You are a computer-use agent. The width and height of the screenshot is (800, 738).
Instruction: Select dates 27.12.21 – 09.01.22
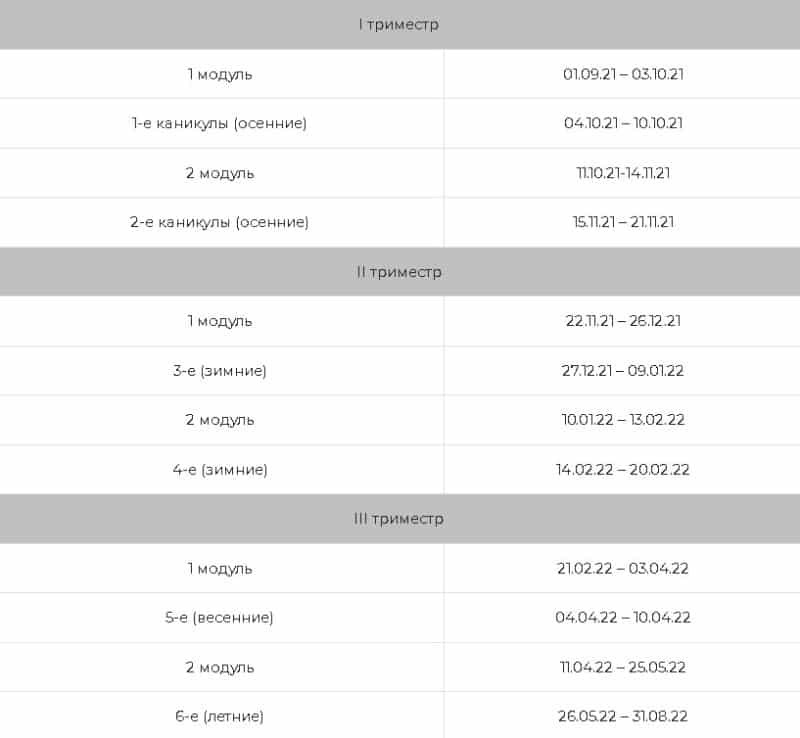click(x=623, y=371)
